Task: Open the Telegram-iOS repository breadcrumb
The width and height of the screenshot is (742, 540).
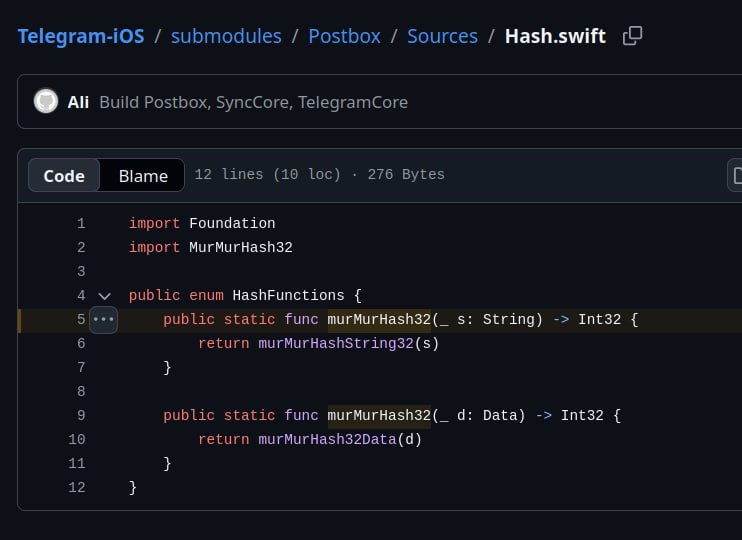Action: click(x=81, y=36)
